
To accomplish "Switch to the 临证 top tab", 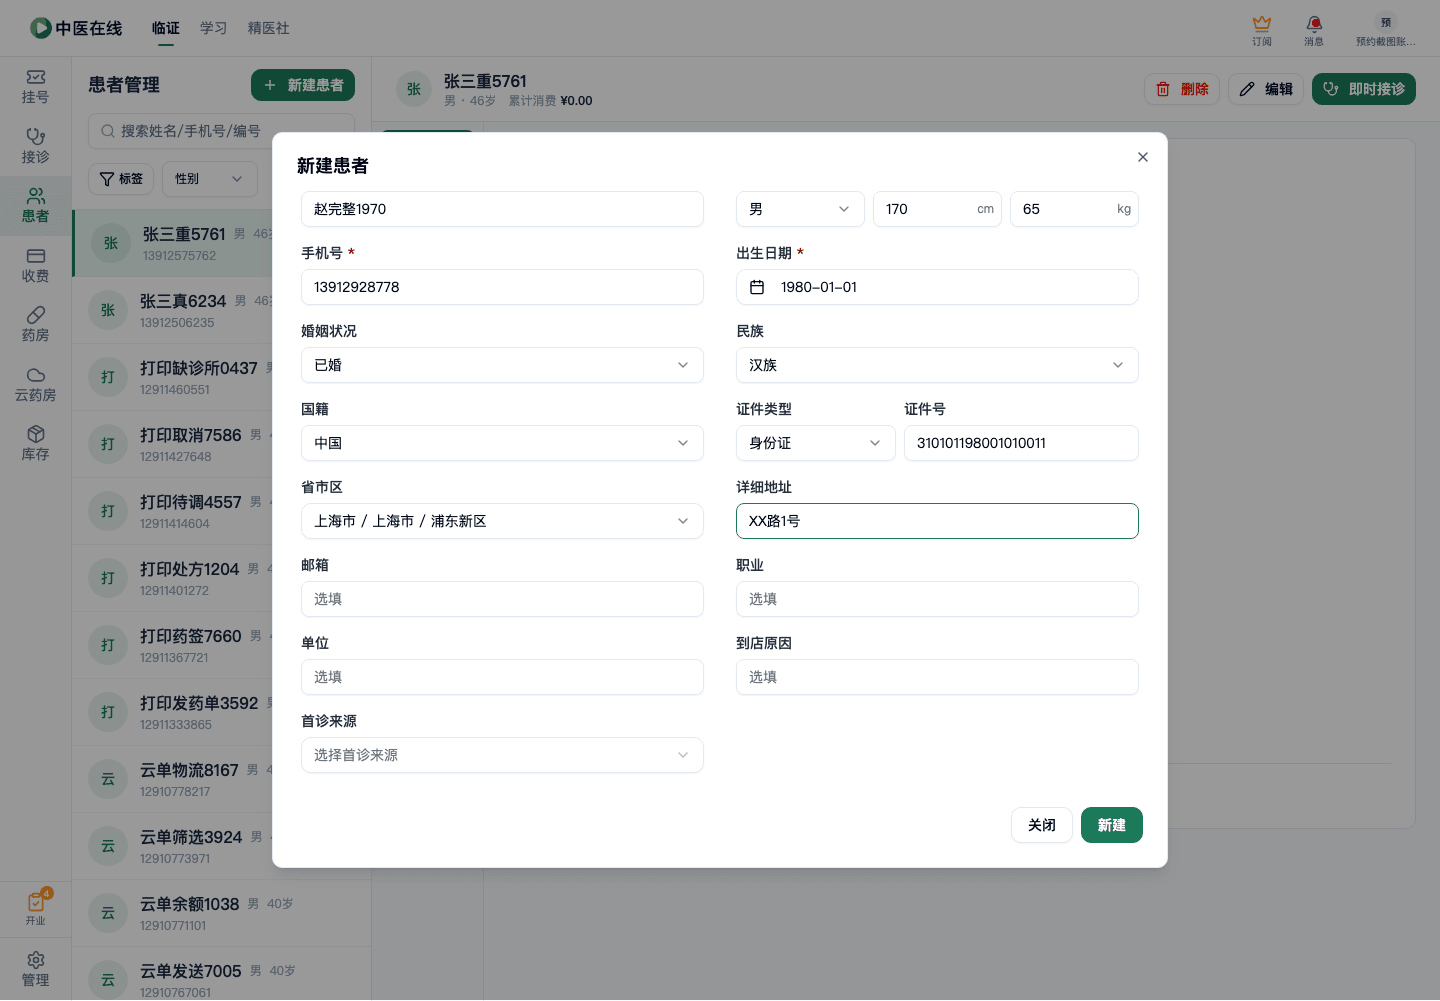I will pyautogui.click(x=166, y=28).
